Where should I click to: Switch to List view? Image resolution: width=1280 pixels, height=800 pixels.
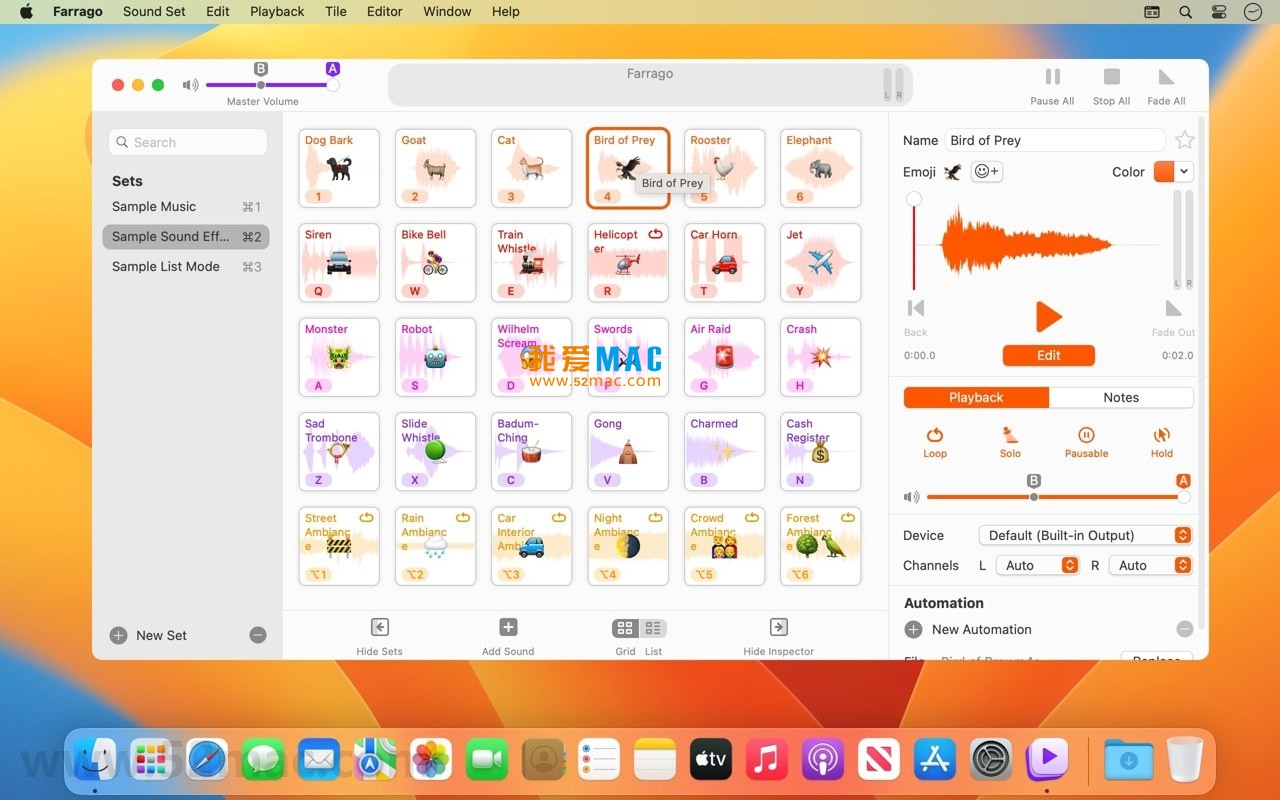(x=653, y=628)
